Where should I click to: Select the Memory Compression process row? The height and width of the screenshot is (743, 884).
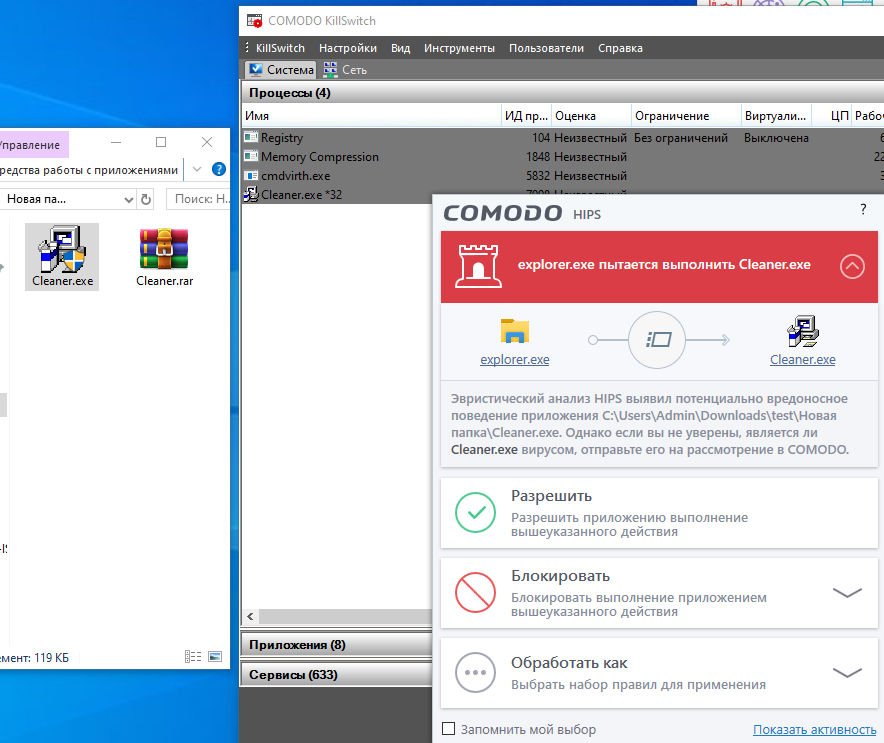click(563, 157)
